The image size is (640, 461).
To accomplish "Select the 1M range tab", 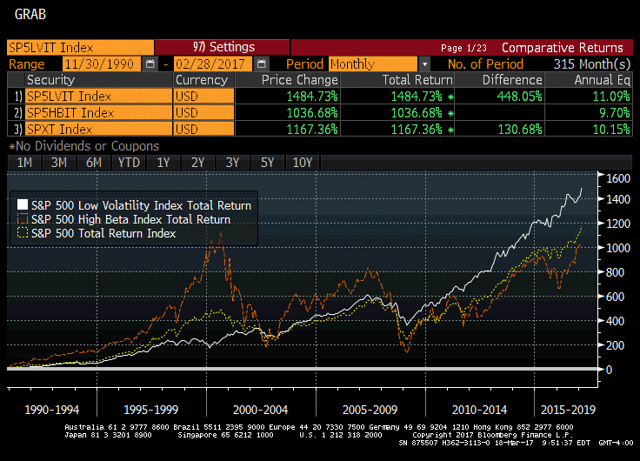I will [x=24, y=163].
